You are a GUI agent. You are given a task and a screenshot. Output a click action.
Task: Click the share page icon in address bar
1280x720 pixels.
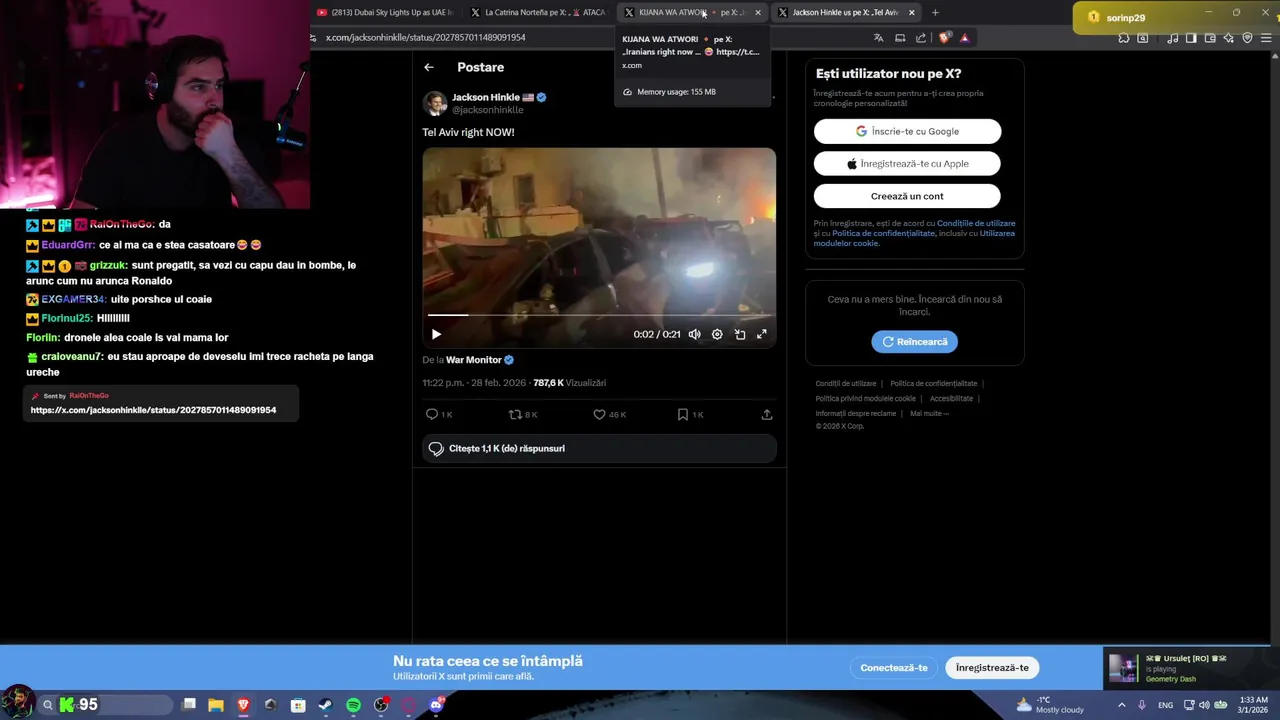pos(921,38)
